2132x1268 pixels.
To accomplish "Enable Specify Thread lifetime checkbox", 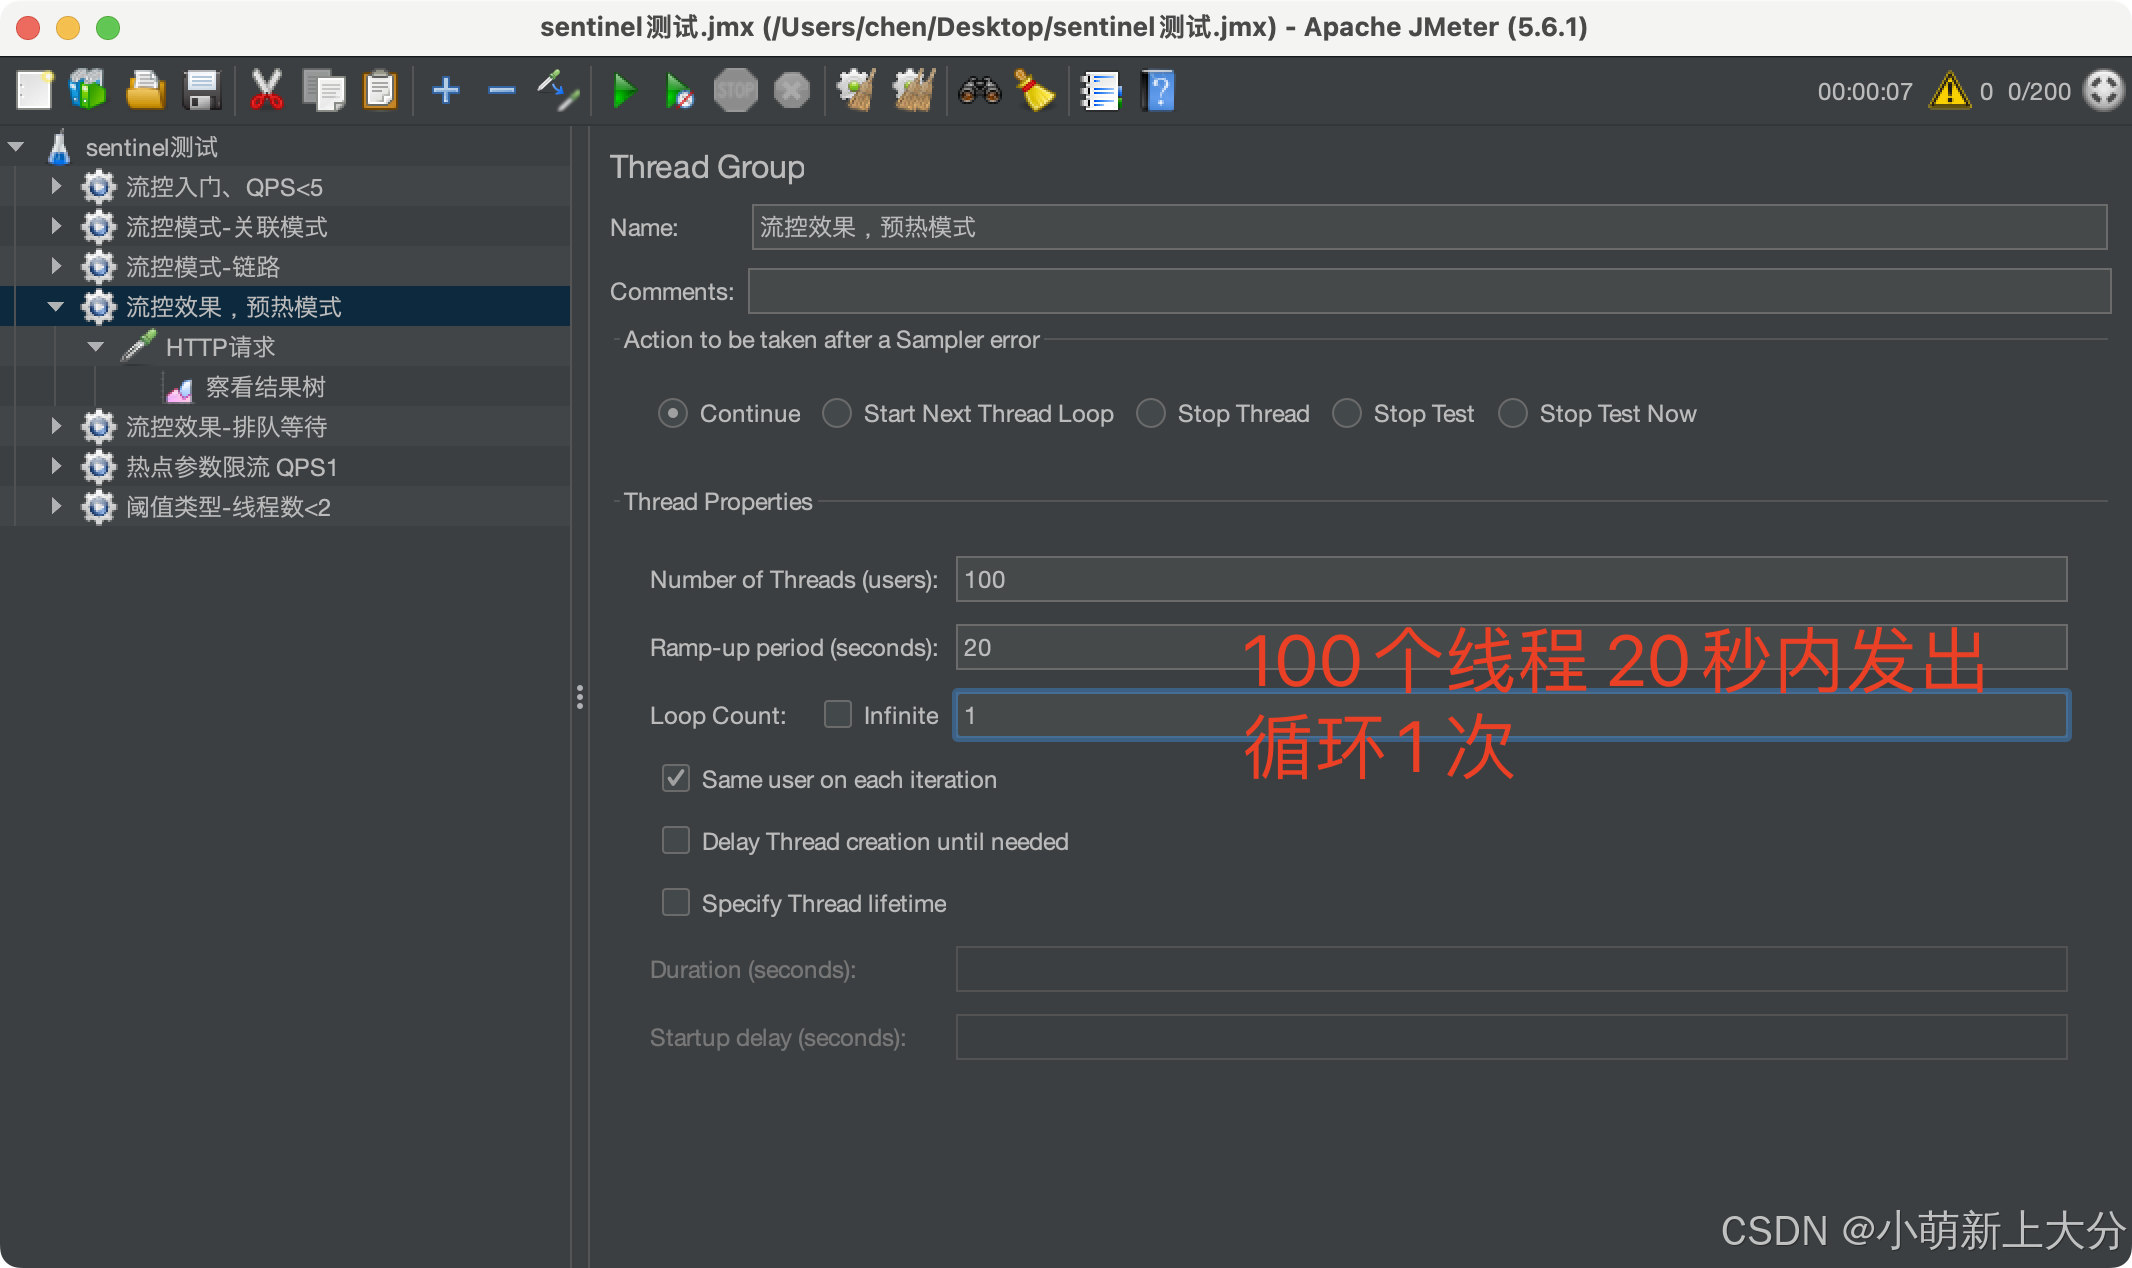I will coord(676,903).
